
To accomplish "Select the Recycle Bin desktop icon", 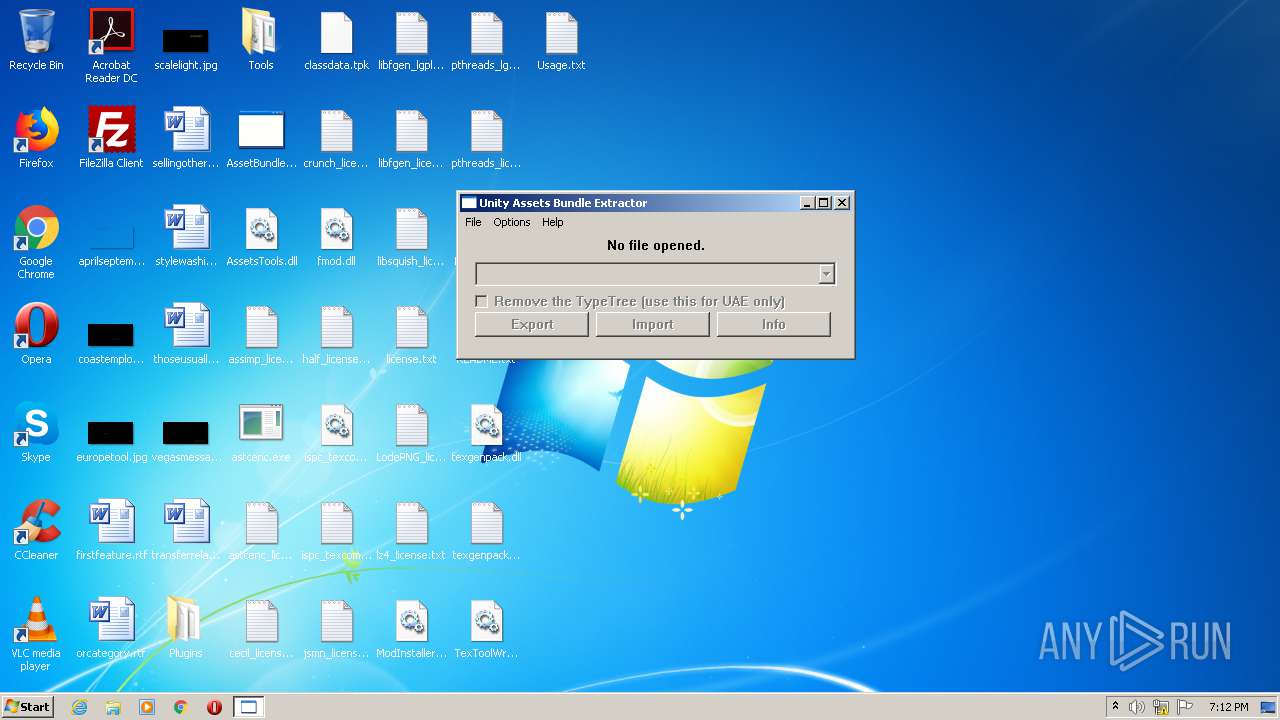I will tap(36, 40).
